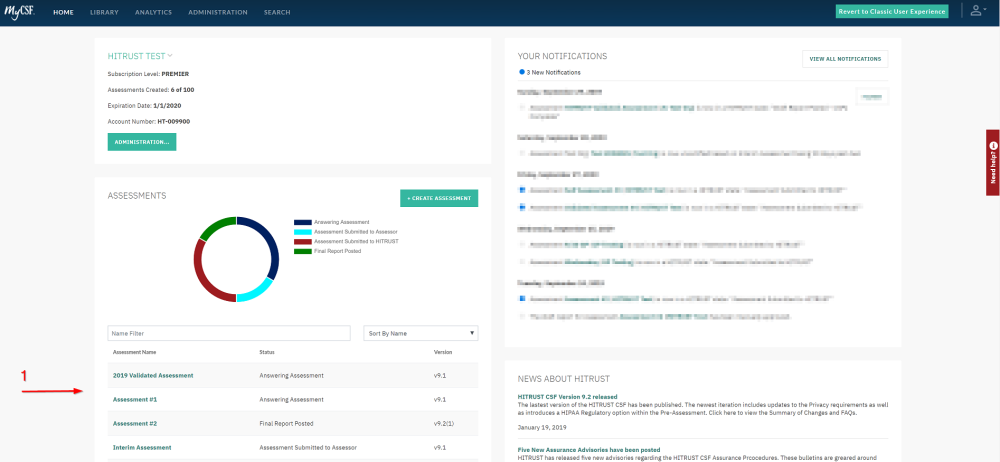Click the Account Number HT-009900 text

point(149,121)
